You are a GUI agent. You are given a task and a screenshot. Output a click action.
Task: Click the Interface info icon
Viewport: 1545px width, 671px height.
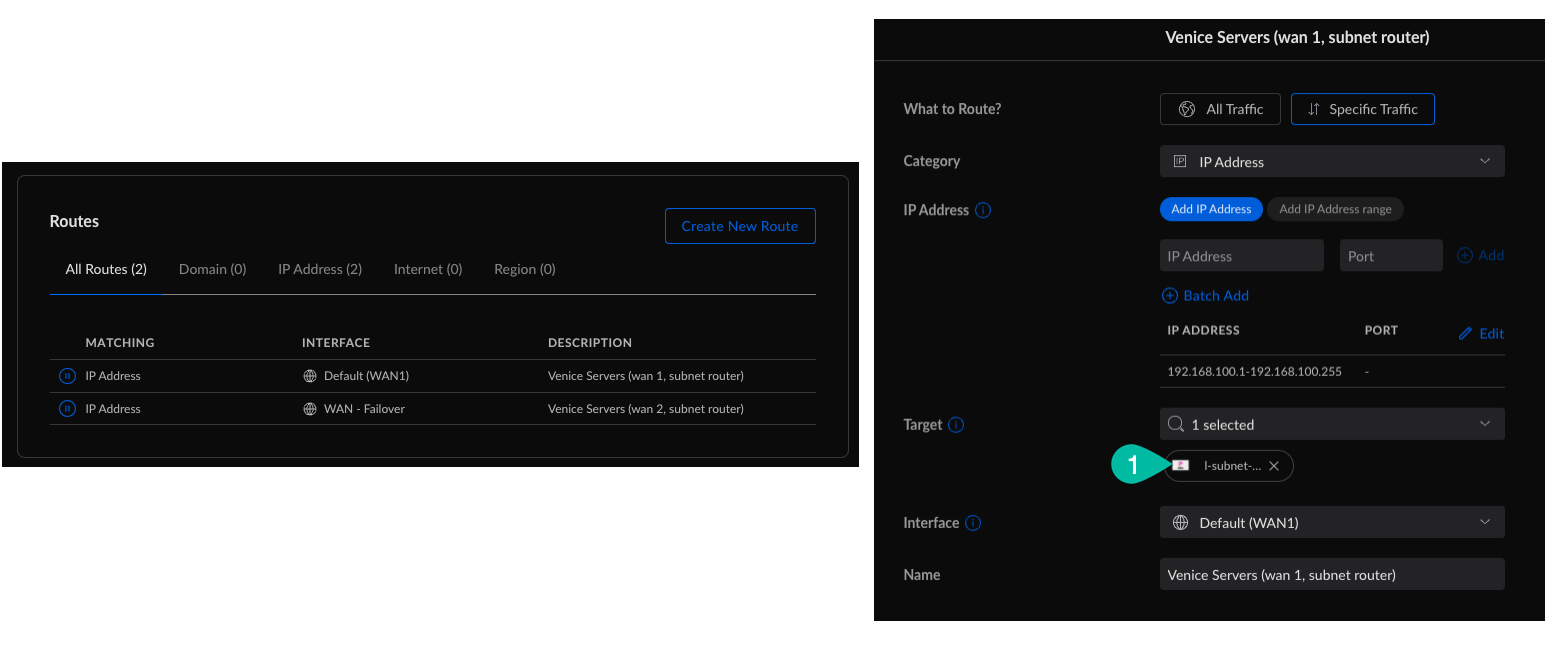pos(973,523)
